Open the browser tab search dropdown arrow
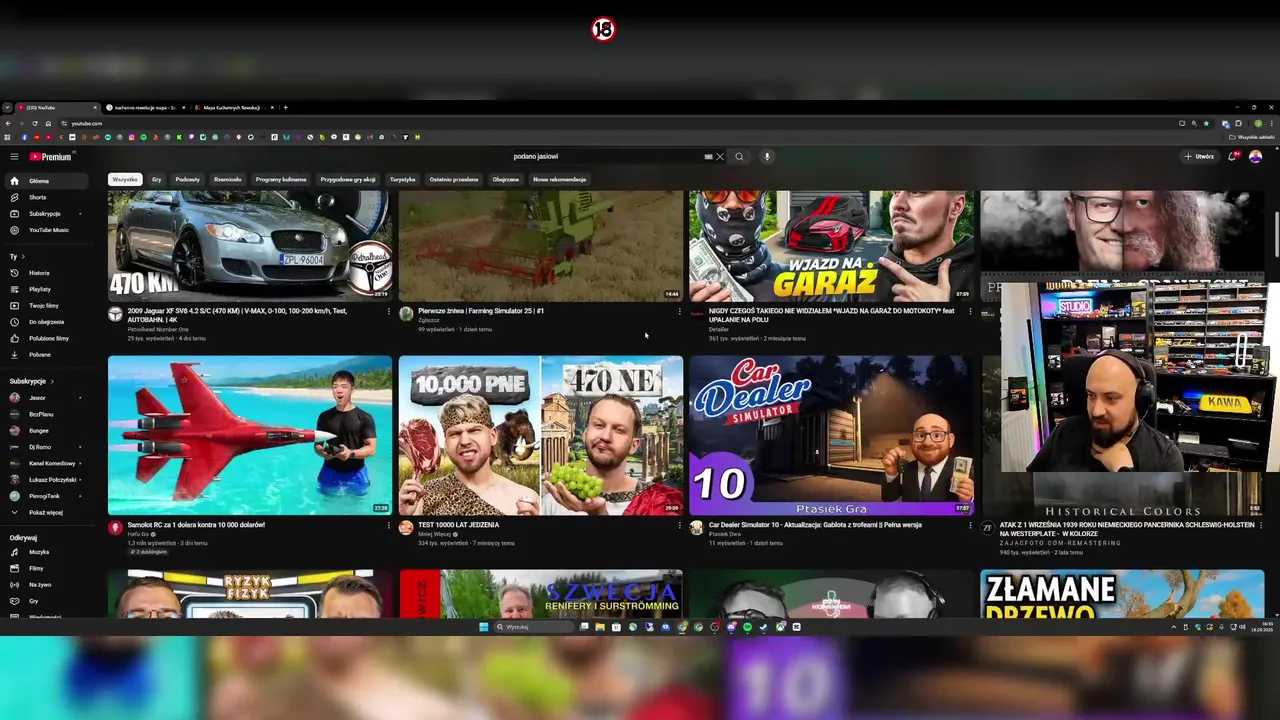 point(7,107)
